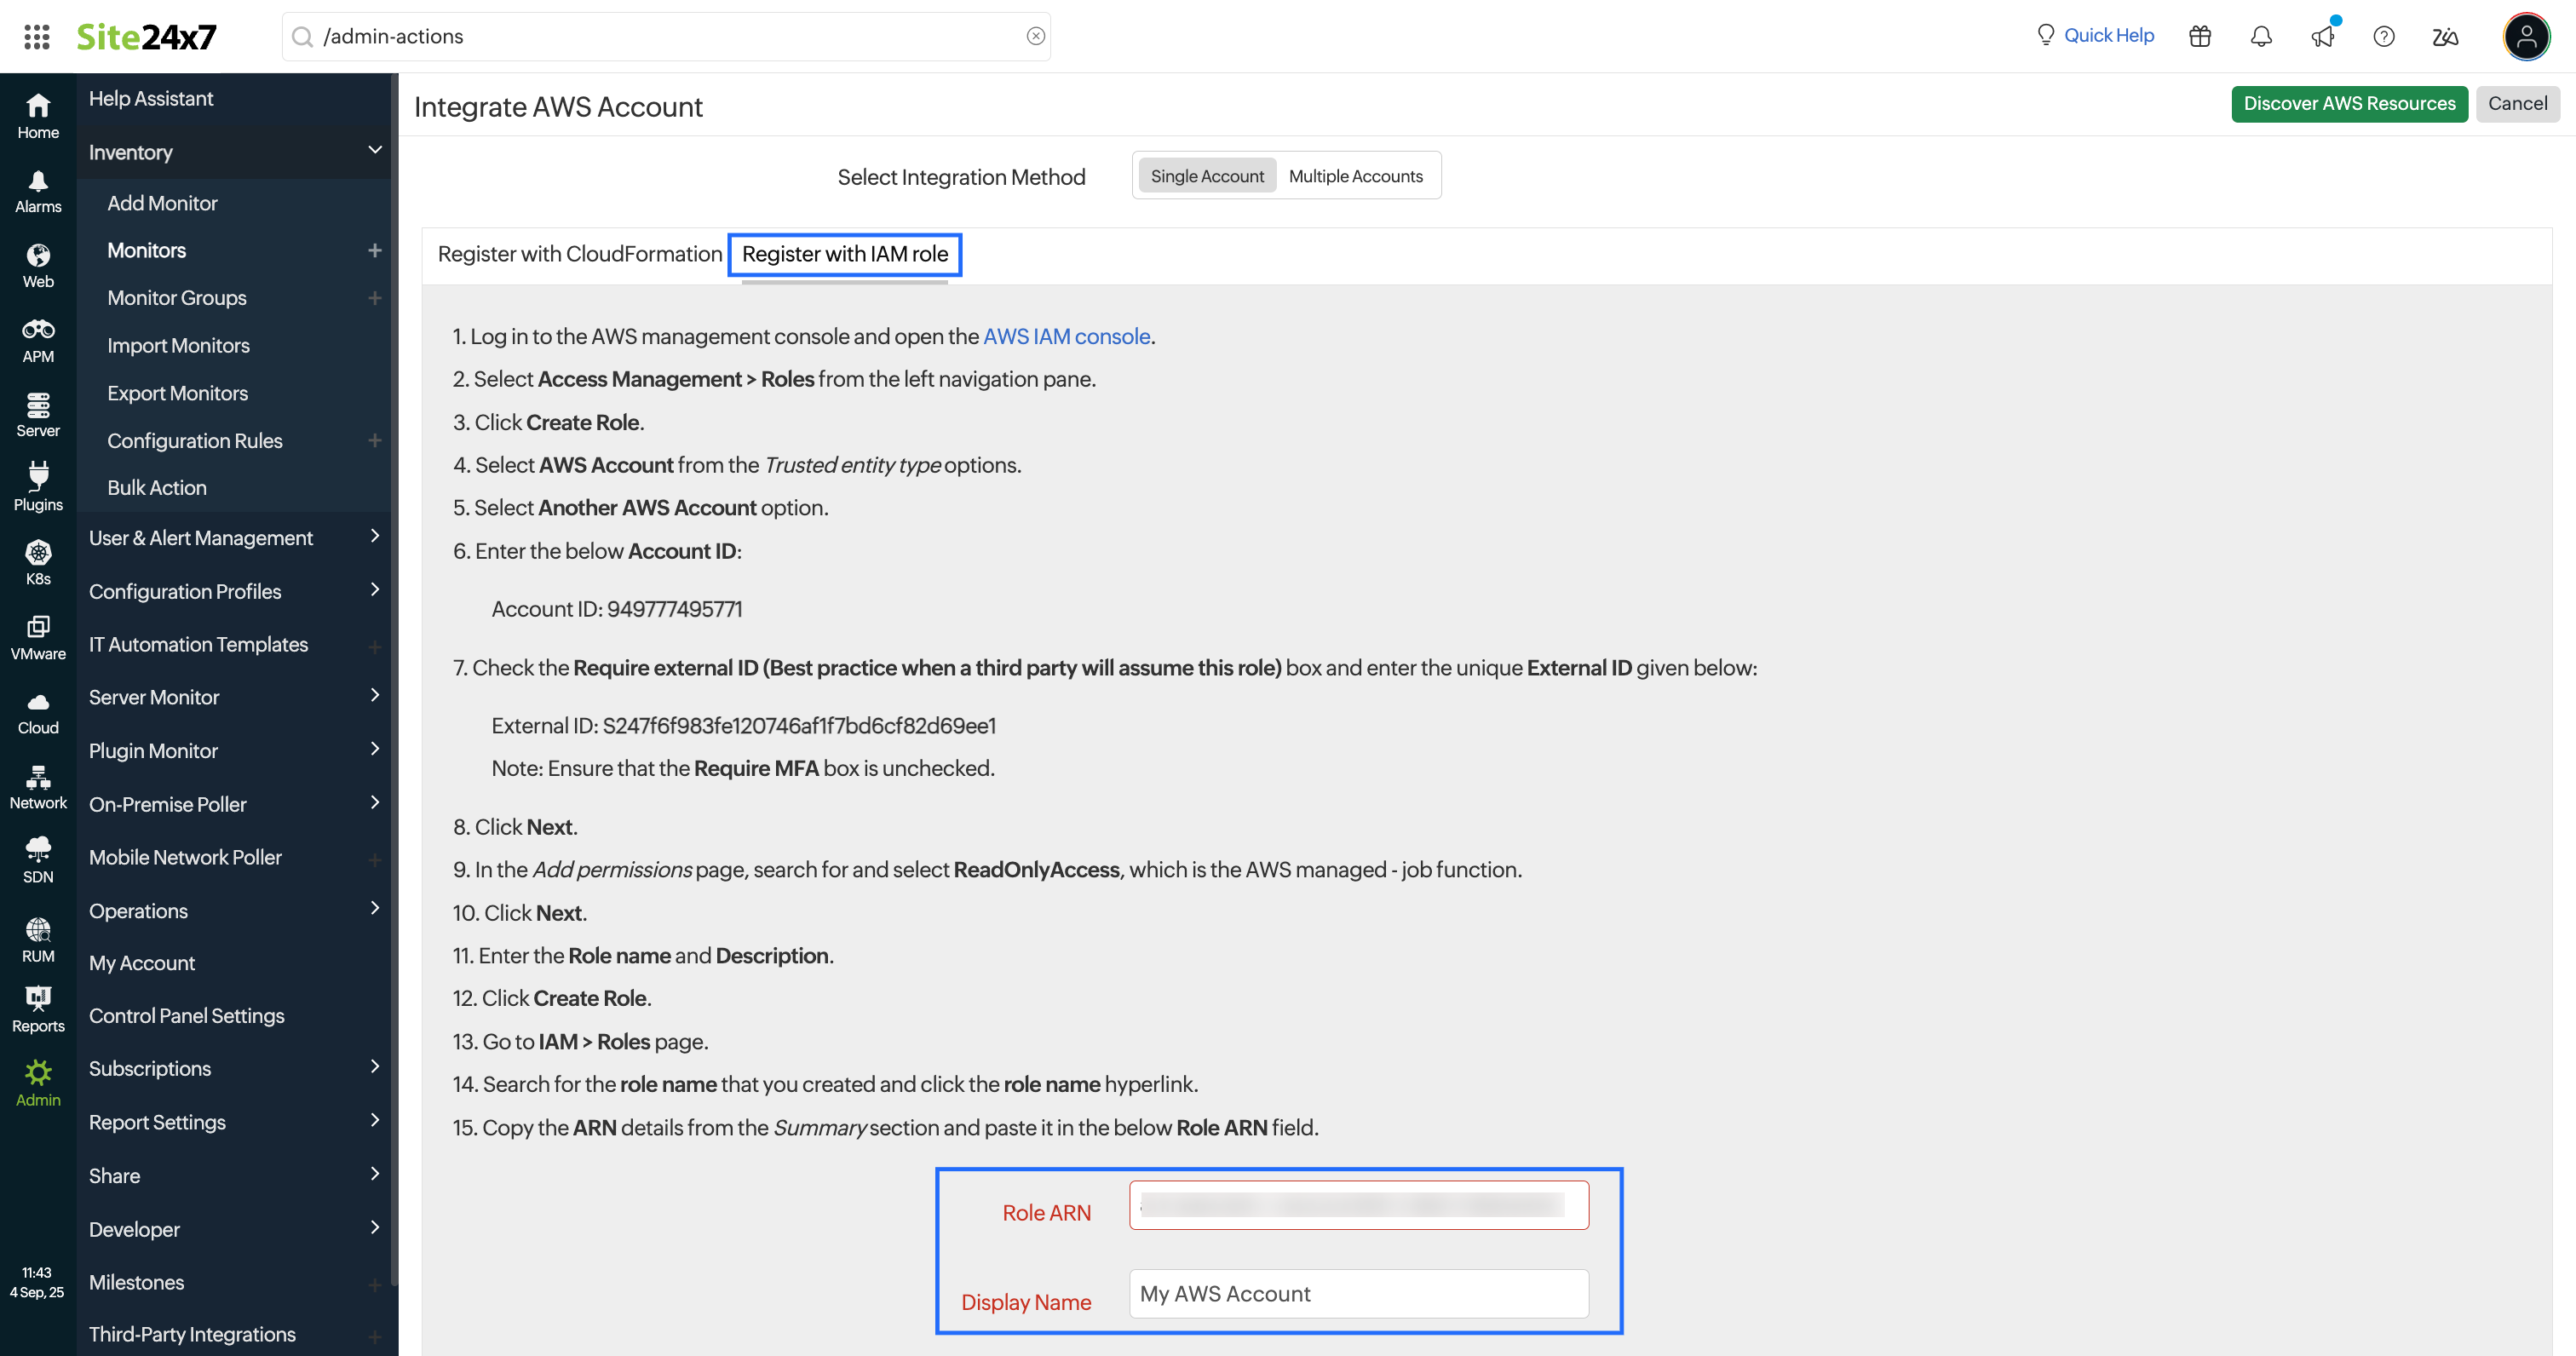Click the notifications bell in header
2576x1356 pixels.
coord(2261,36)
